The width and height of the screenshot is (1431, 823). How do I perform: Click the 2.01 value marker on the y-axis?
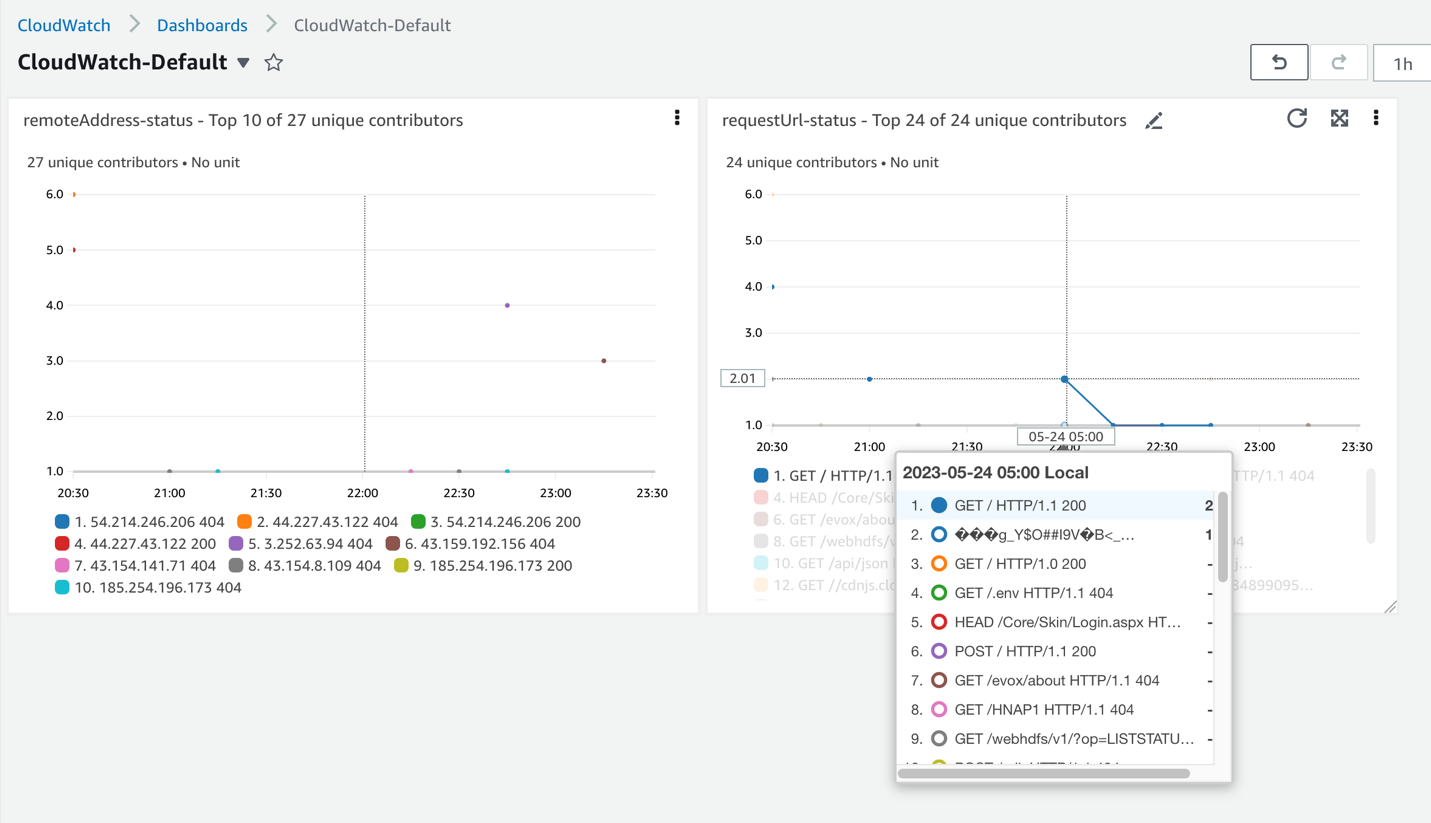click(741, 377)
